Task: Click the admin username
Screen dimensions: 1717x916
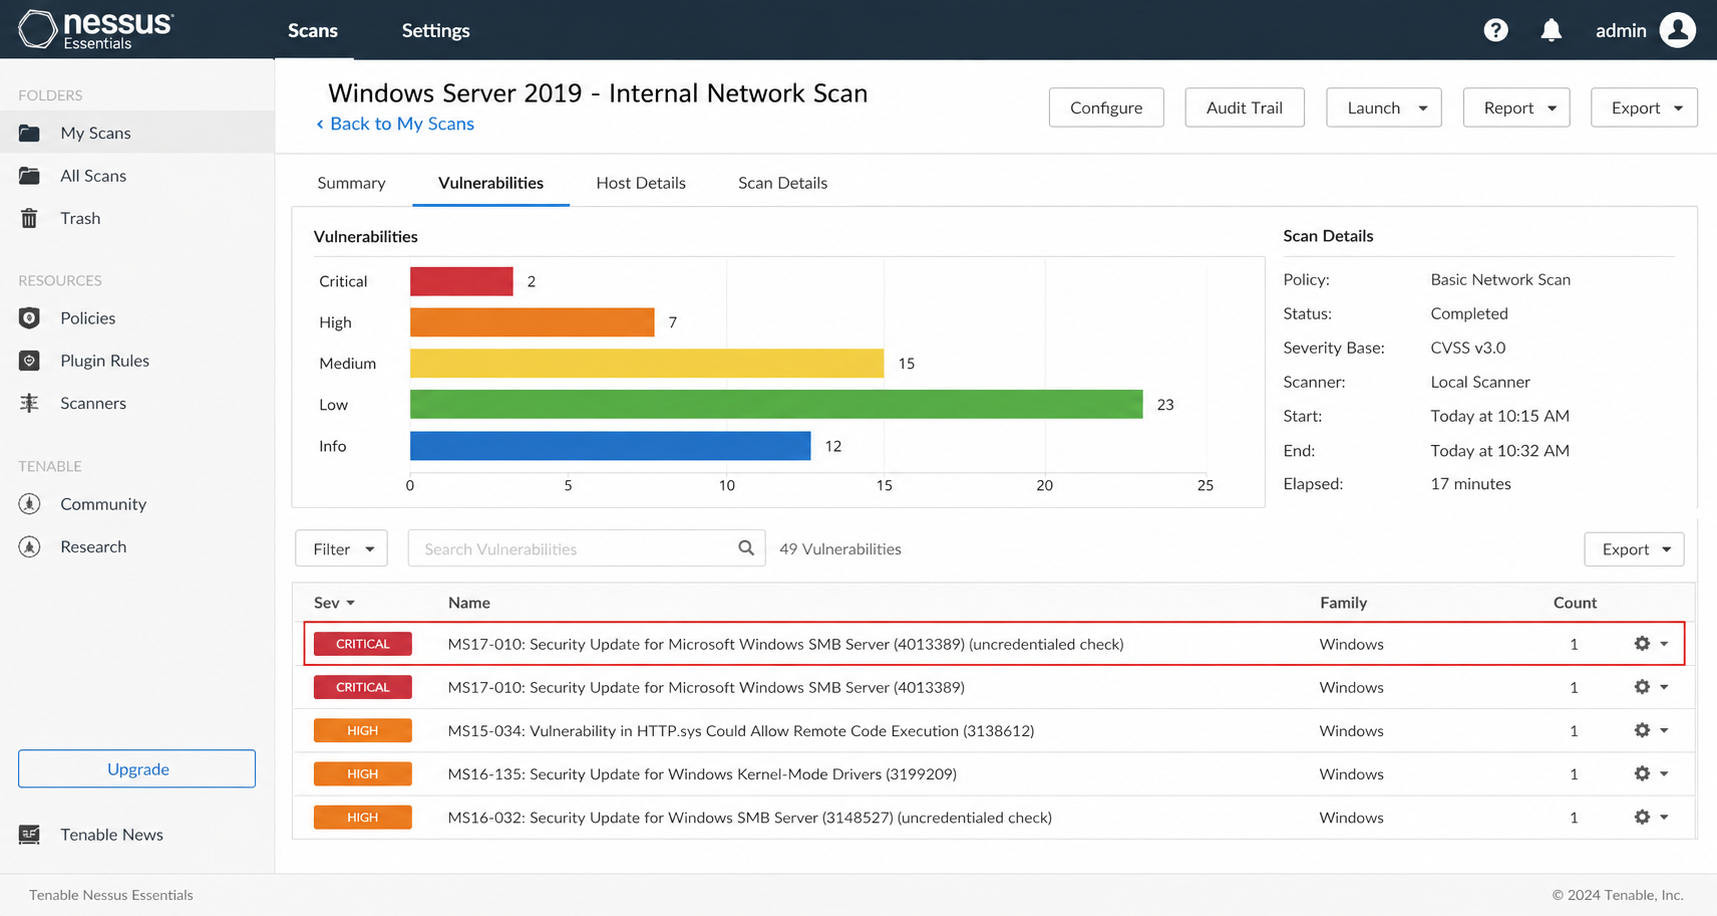Action: click(1621, 31)
